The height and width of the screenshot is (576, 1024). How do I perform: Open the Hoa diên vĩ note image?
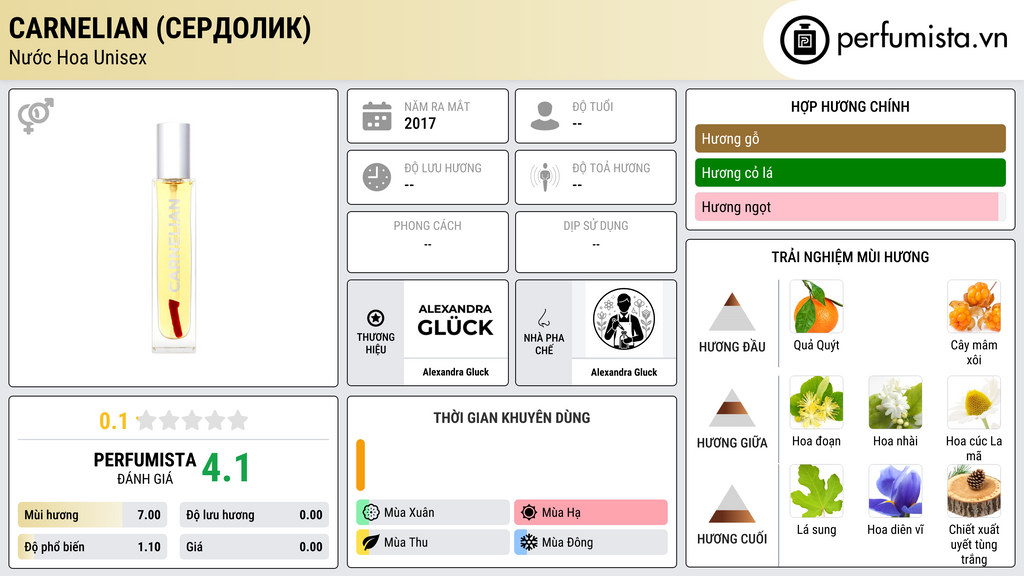[x=895, y=491]
